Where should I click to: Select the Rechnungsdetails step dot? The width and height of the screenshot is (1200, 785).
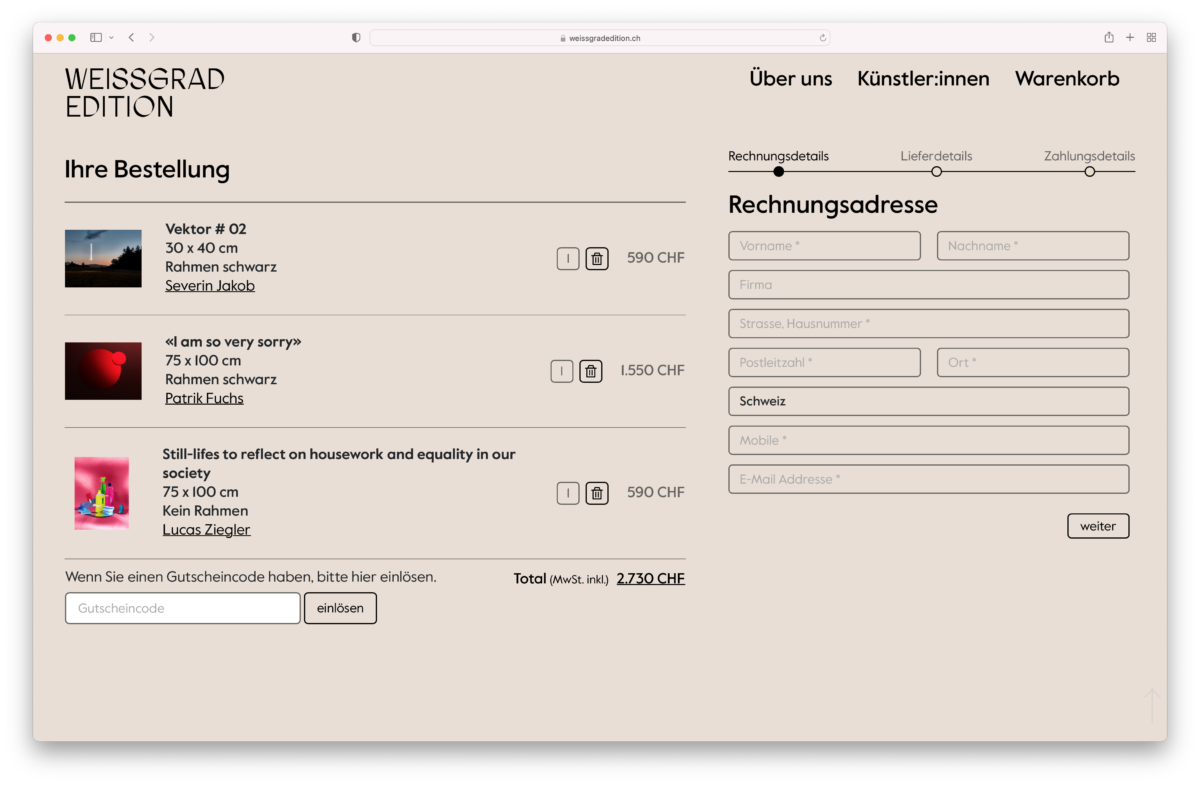779,172
